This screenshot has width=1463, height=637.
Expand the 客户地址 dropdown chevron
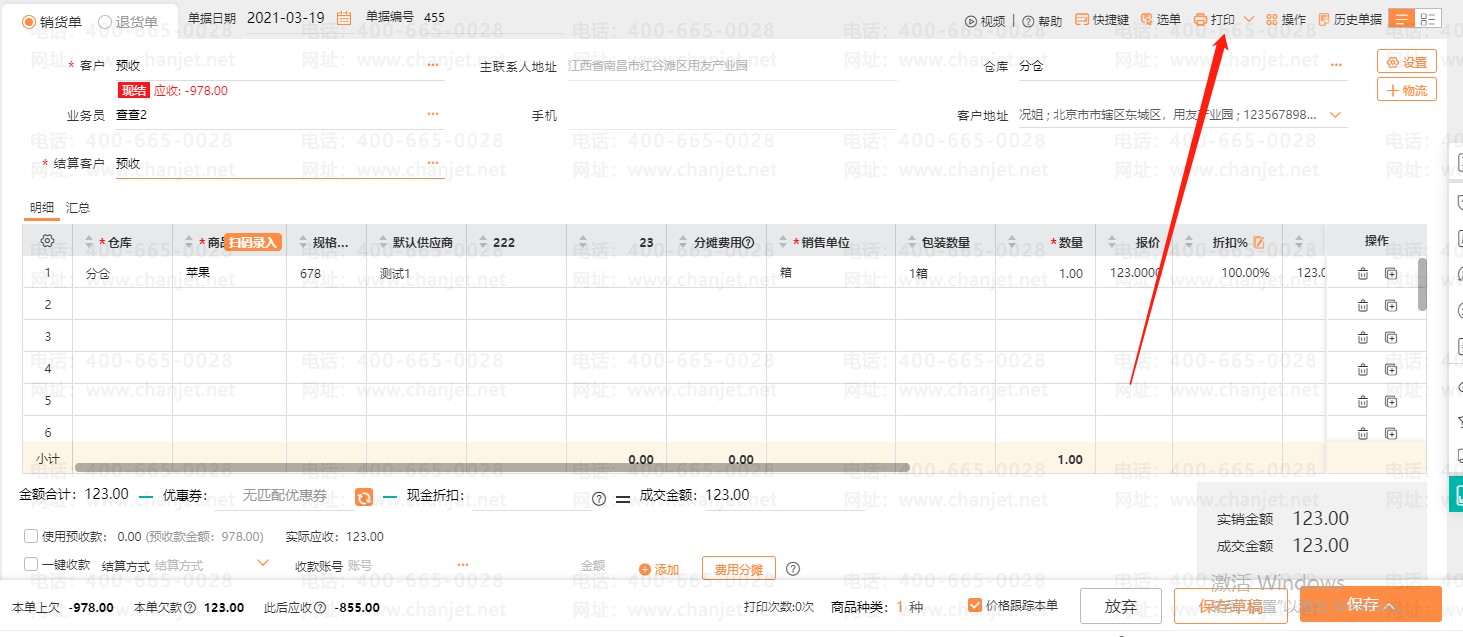[1336, 115]
